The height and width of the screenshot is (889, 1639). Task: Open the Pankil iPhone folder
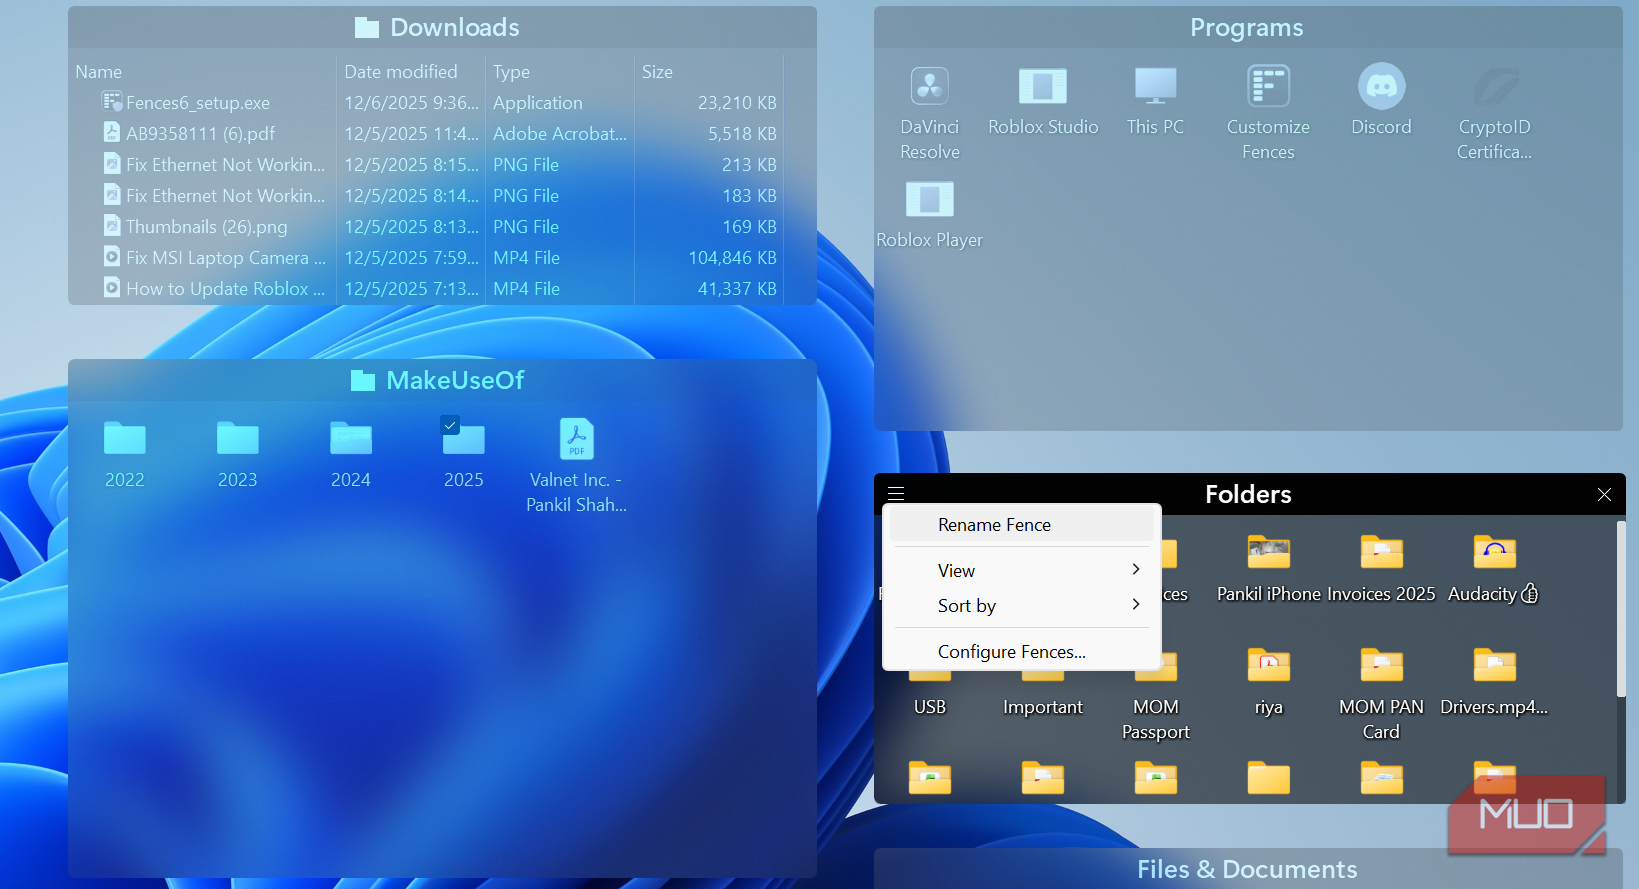[x=1268, y=568]
